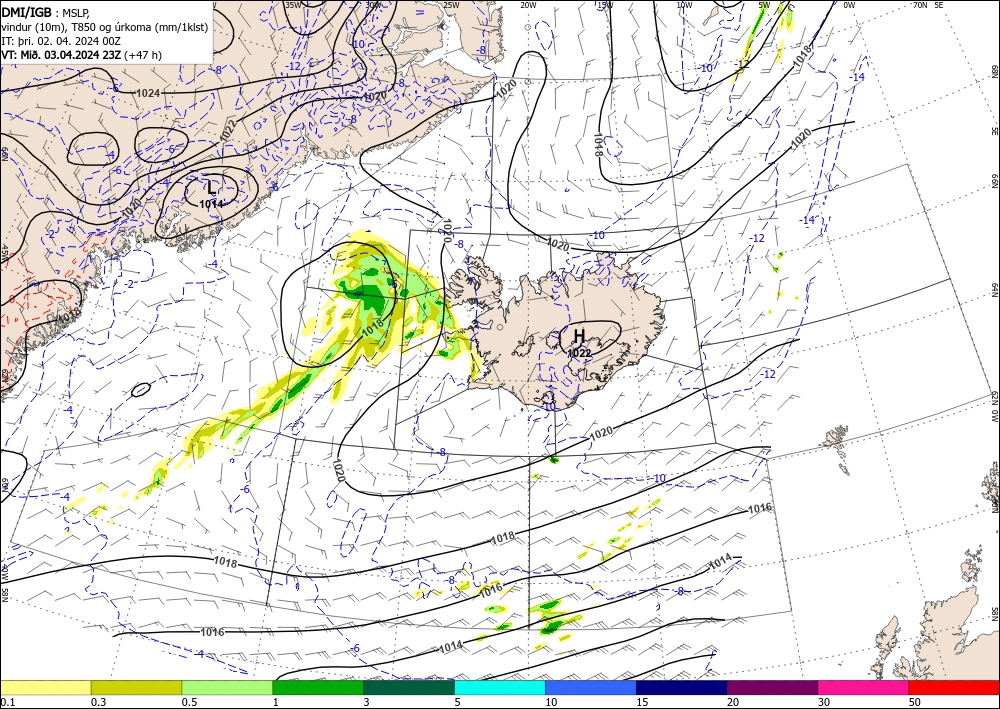Click the light green 0.5–1 mm legend swatch
Viewport: 1000px width, 709px height.
[x=227, y=687]
